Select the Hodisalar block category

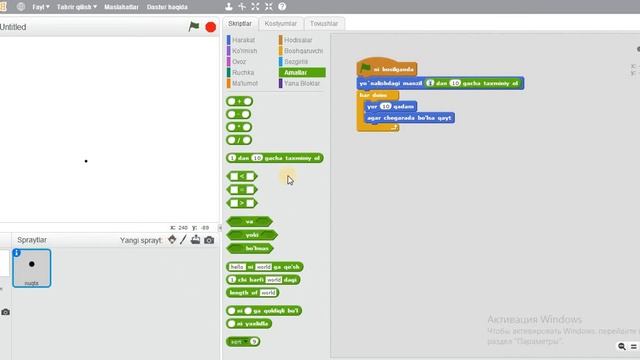click(298, 40)
